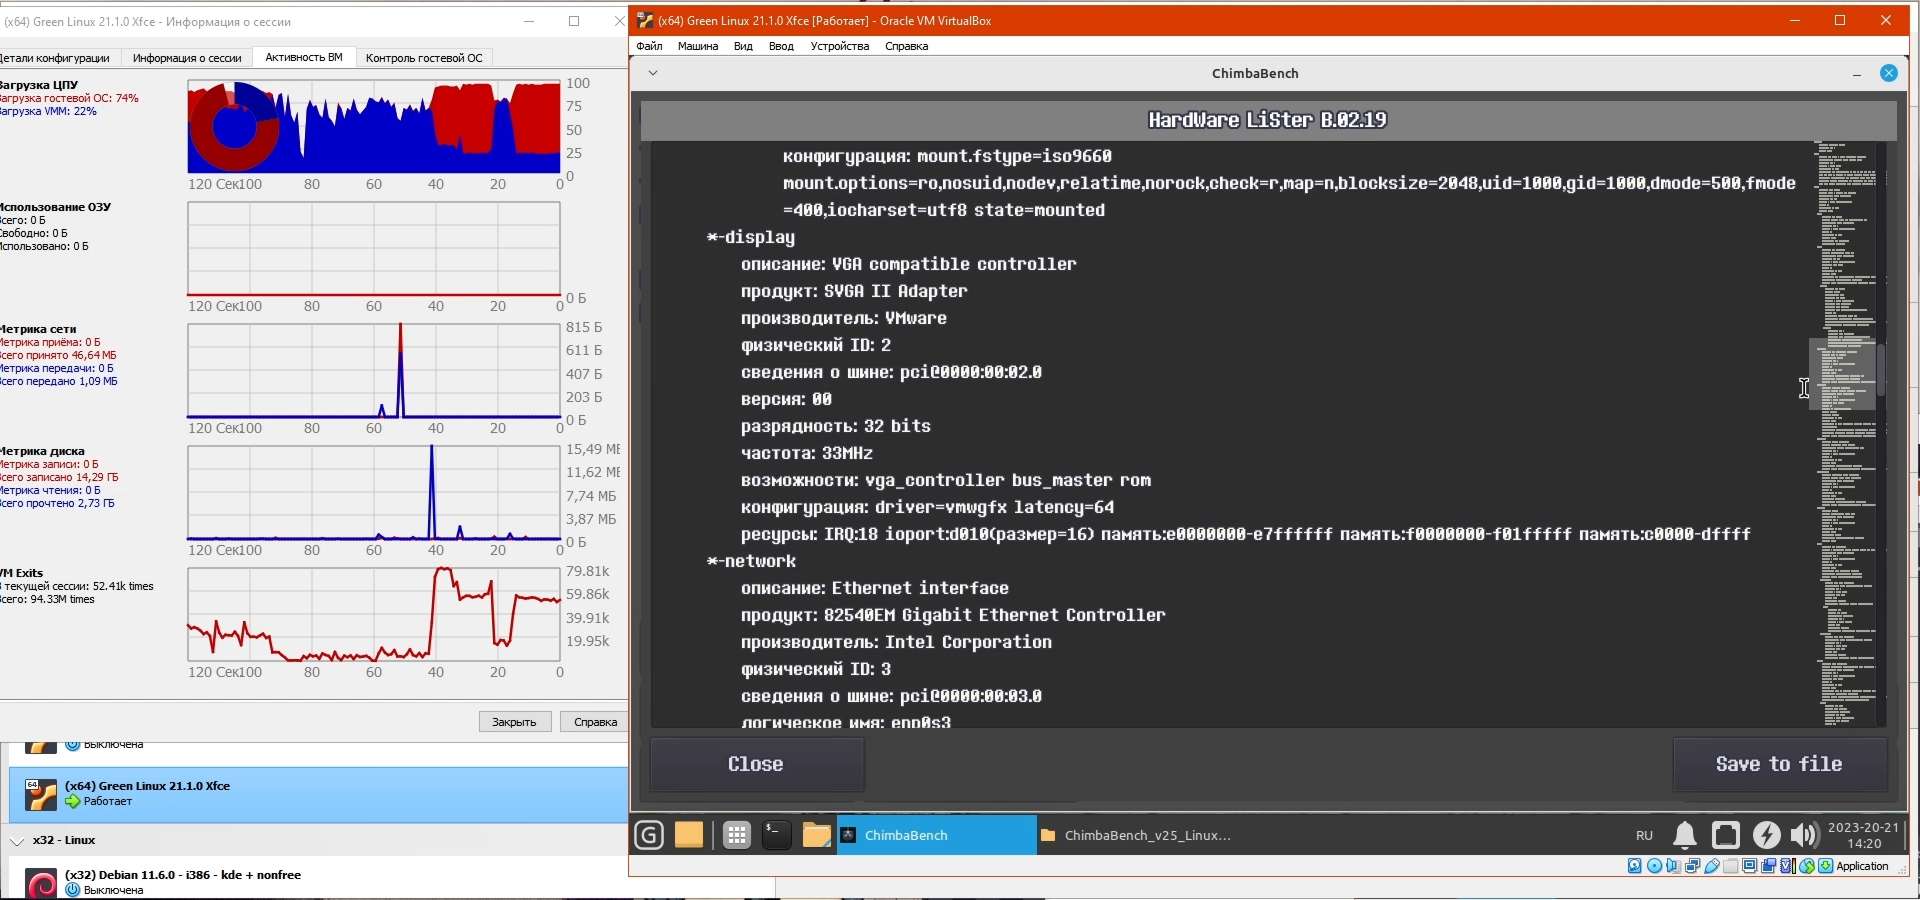Select the (x64) Green Linux 21.1.0 Xfce VM
1920x900 pixels.
click(x=318, y=794)
